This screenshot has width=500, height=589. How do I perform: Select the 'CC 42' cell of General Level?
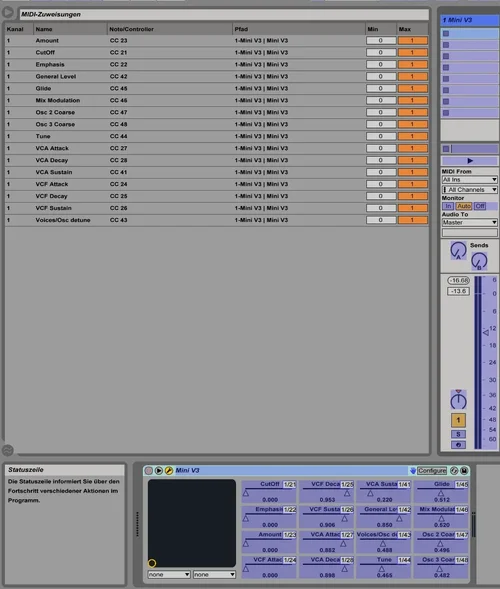pyautogui.click(x=118, y=77)
